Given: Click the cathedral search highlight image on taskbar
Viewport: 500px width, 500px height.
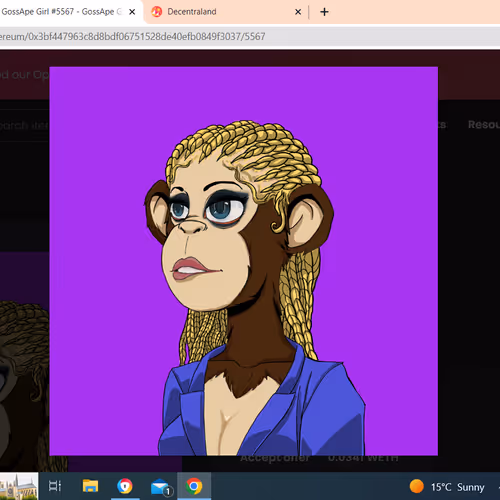Looking at the screenshot, I should pos(19,486).
